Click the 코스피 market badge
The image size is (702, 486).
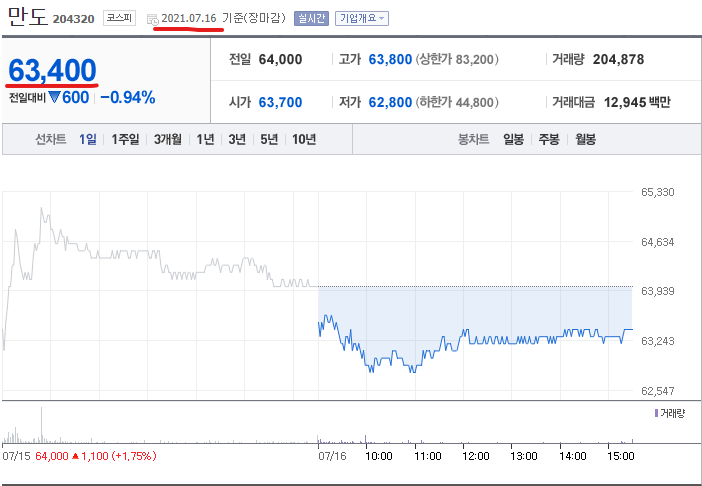tap(119, 18)
